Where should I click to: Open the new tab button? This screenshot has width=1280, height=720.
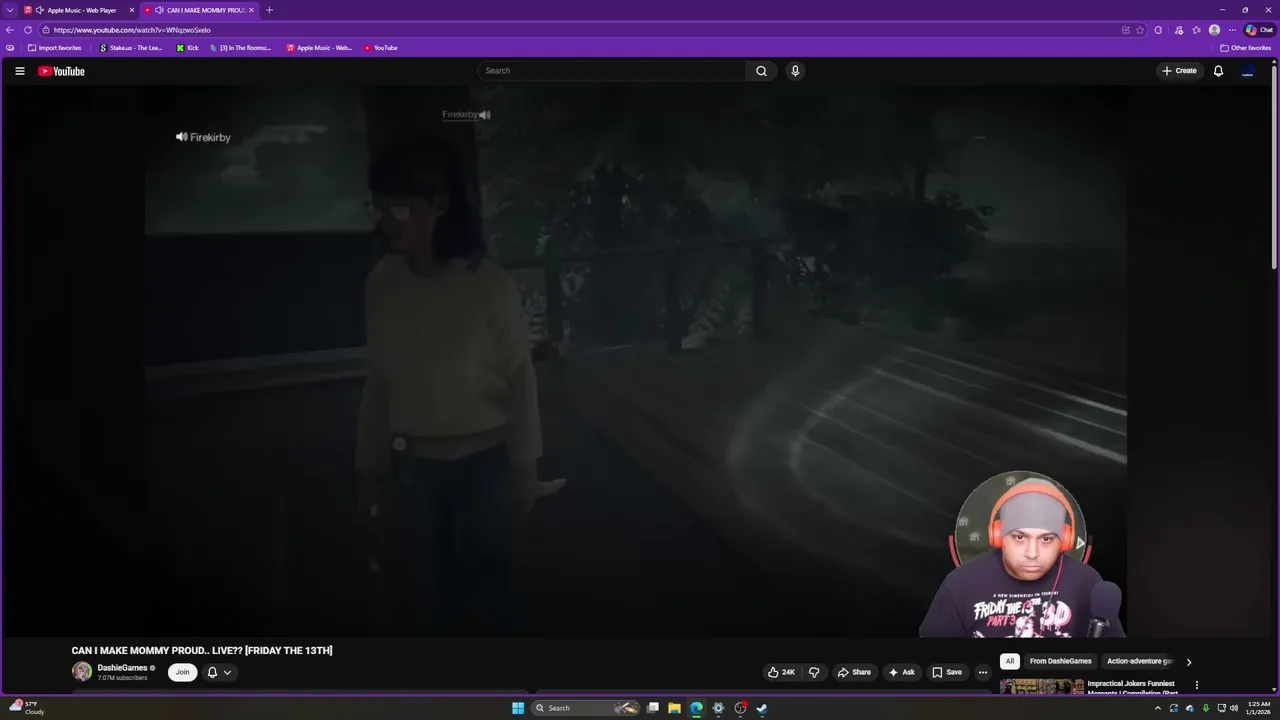click(269, 10)
